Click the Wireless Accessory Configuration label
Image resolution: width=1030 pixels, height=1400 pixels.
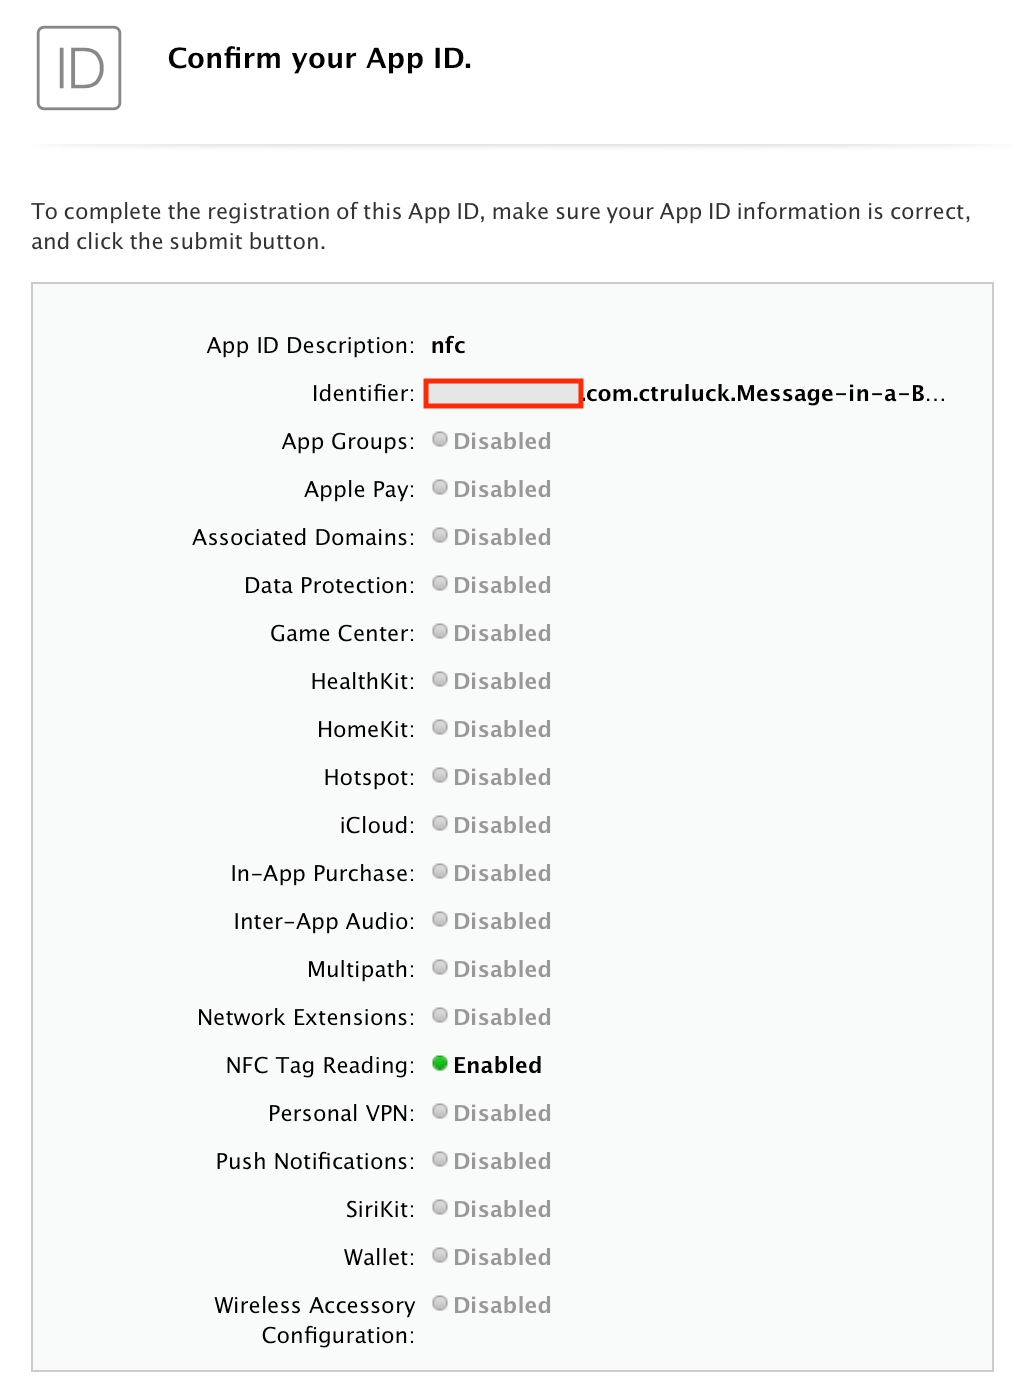point(315,1319)
